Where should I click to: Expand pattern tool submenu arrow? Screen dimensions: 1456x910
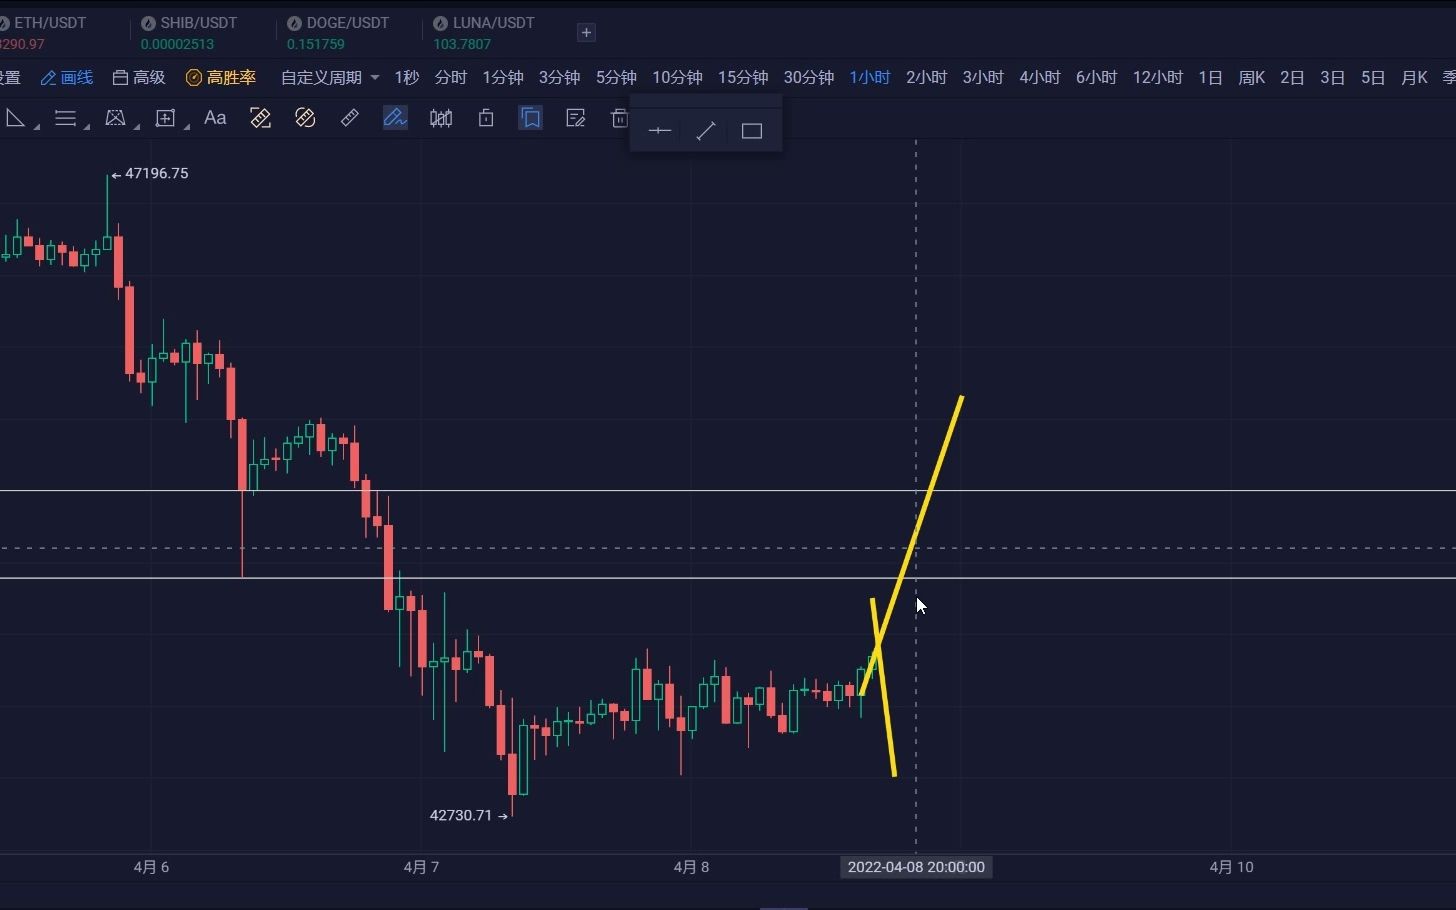137,127
